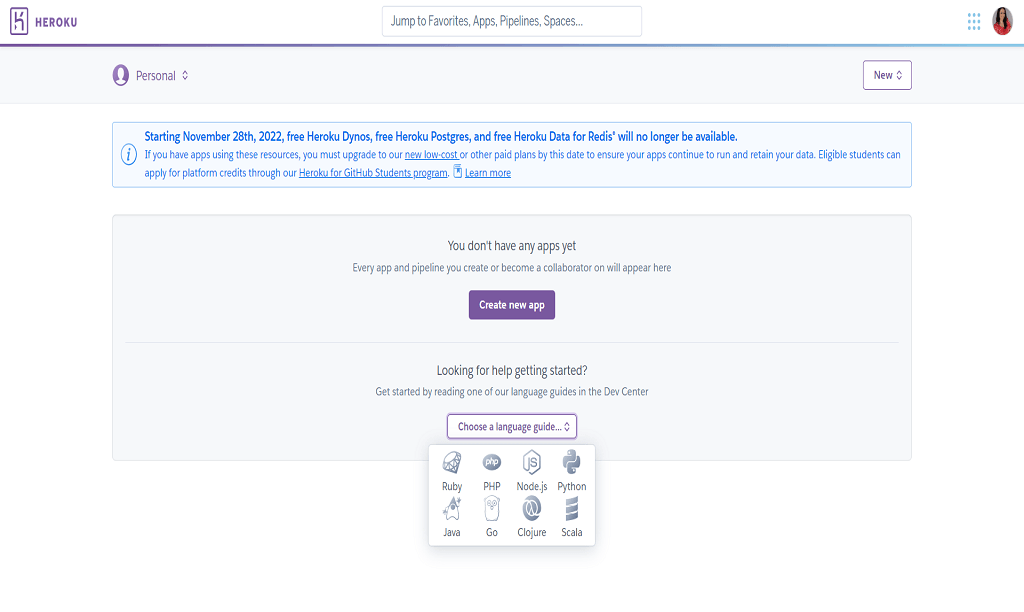1024x612 pixels.
Task: Follow the new low-cost link
Action: coord(432,155)
